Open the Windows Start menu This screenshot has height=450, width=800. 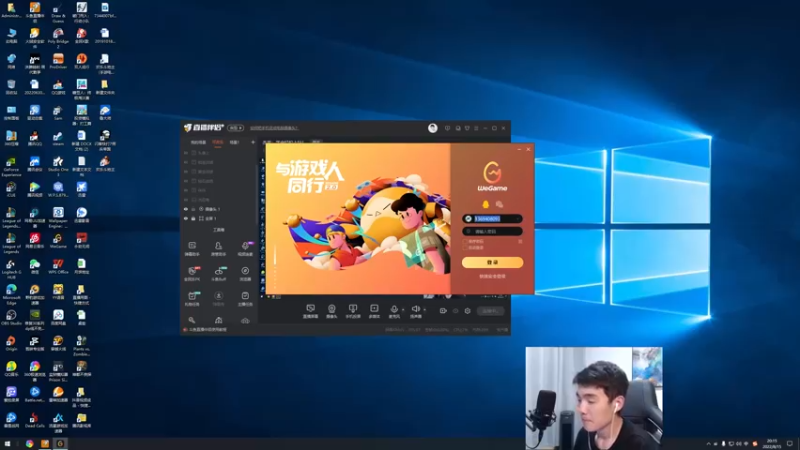click(x=7, y=444)
